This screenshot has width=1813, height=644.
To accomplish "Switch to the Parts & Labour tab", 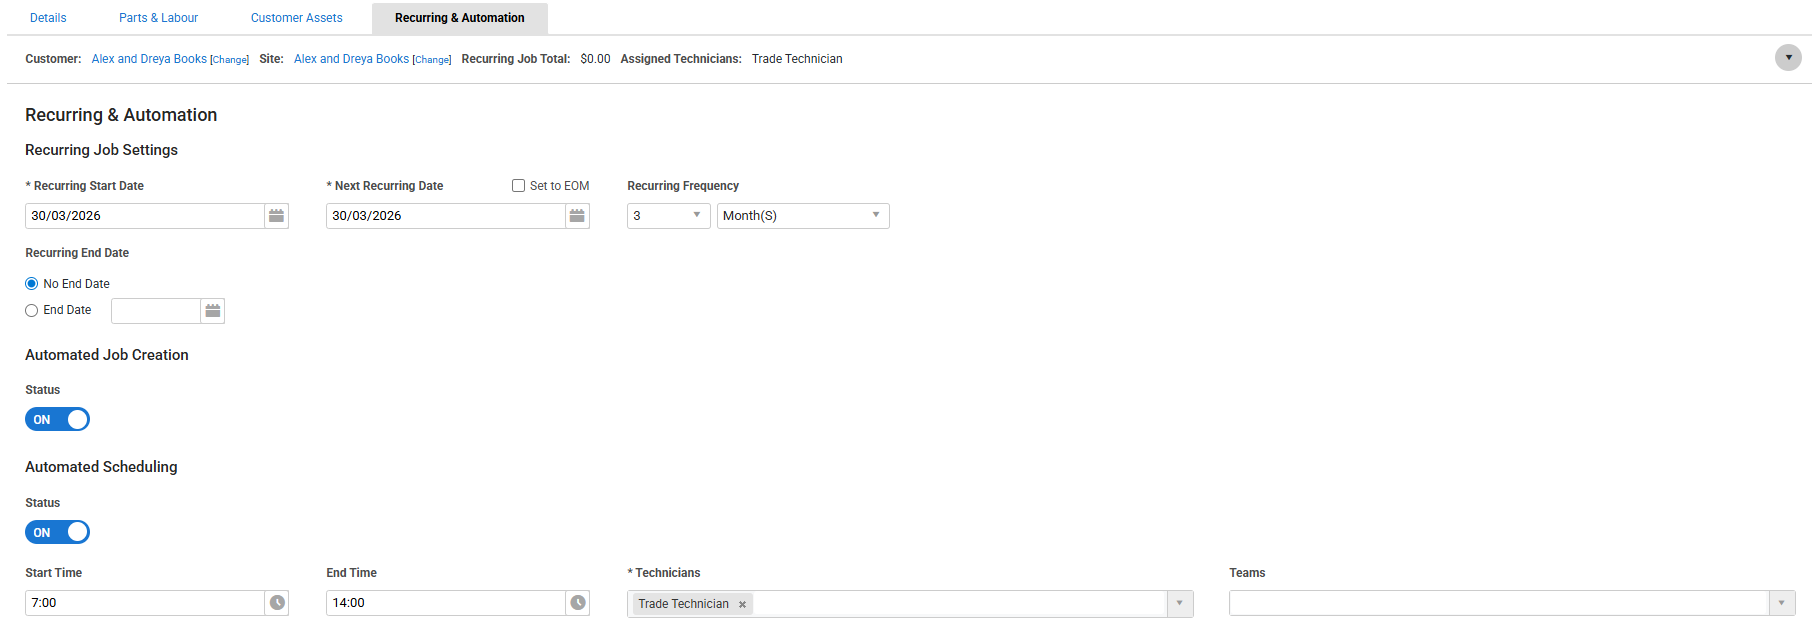I will (x=159, y=18).
